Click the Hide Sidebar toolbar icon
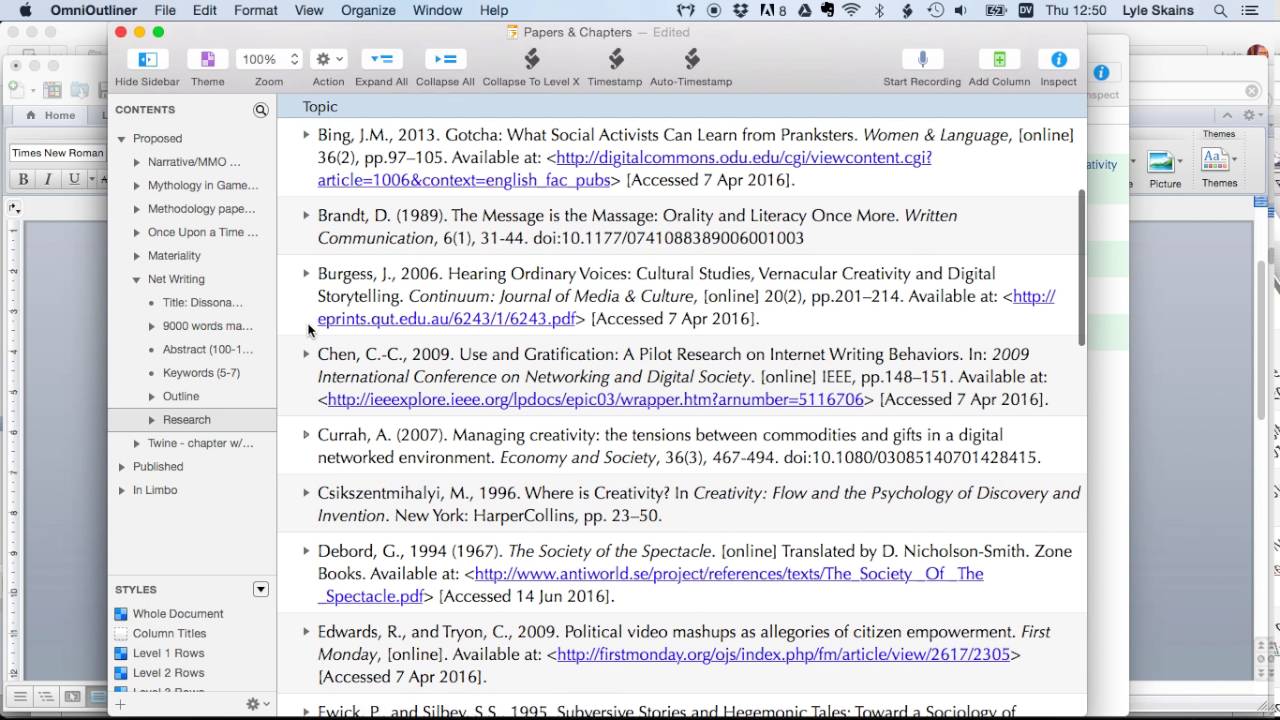 (x=147, y=59)
